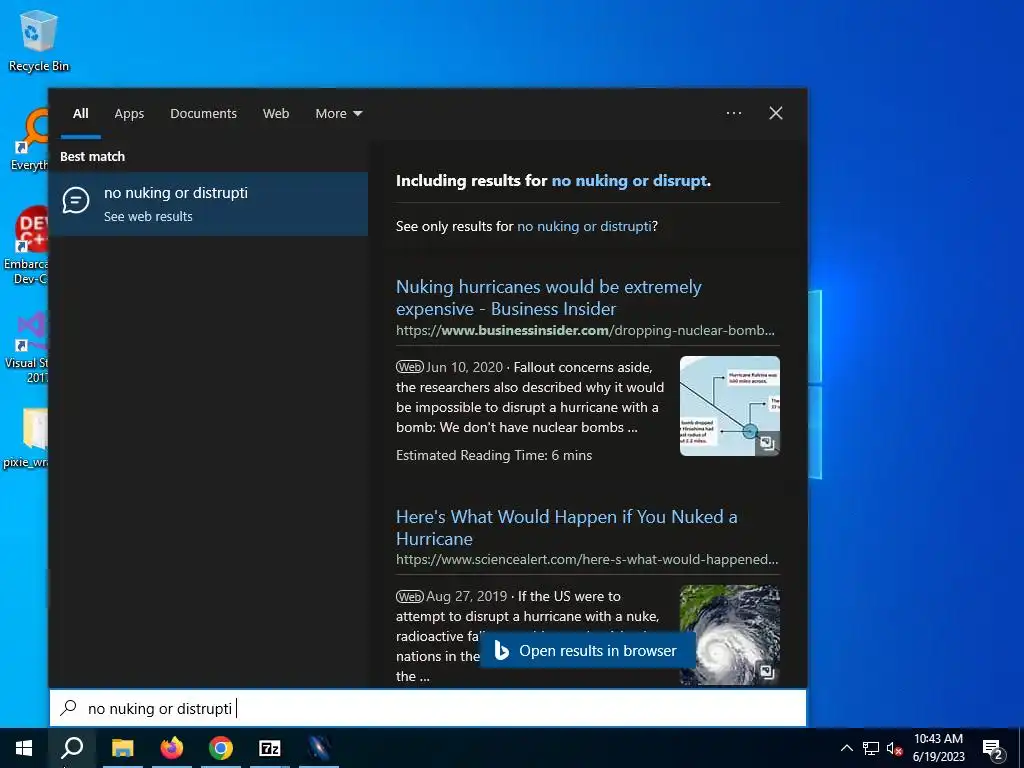
Task: Click the network status tray icon
Action: pos(871,748)
